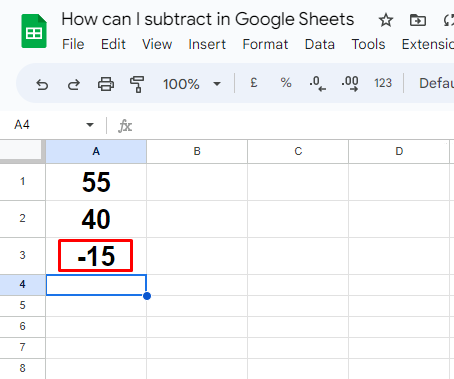Open the Data menu
This screenshot has width=454, height=379.
pos(320,44)
